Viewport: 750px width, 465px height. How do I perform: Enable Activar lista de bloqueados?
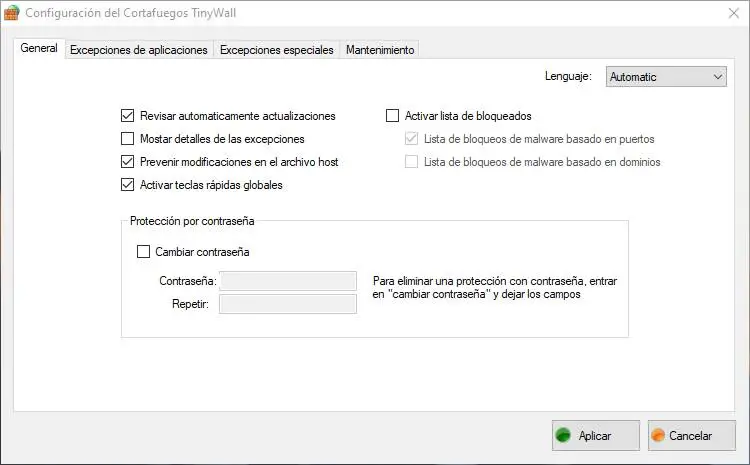coord(393,116)
